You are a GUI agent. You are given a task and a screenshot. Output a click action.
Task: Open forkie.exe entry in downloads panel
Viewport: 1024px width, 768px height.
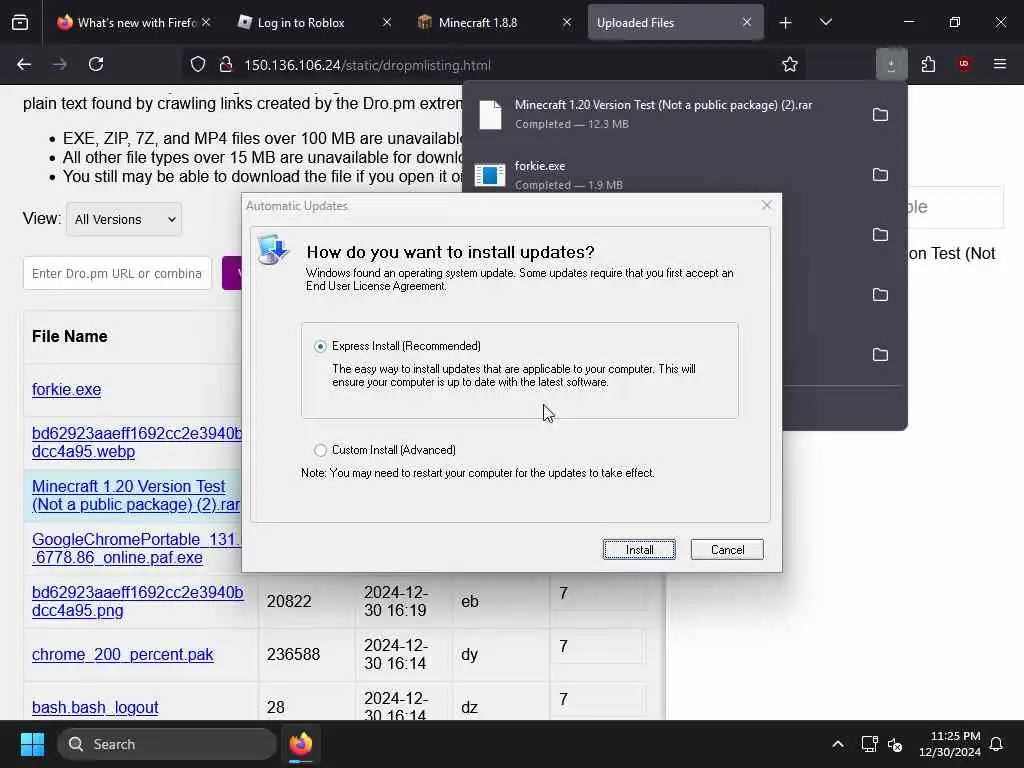click(666, 175)
